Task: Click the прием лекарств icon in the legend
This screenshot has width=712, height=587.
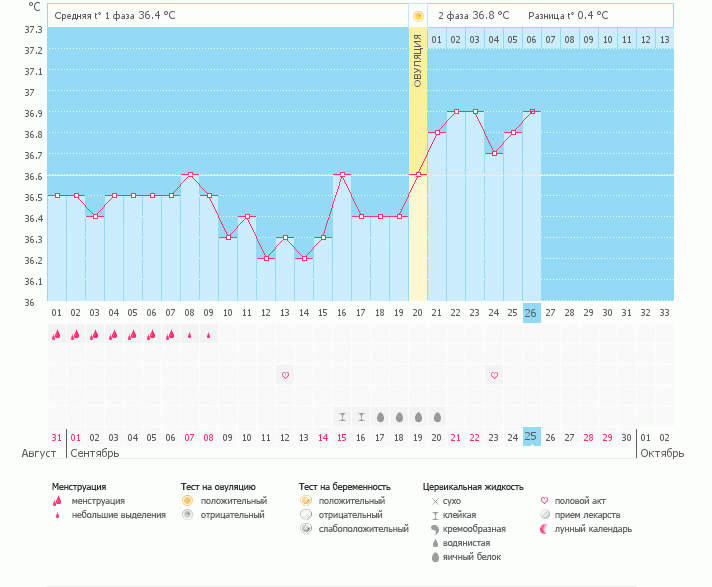Action: 545,515
